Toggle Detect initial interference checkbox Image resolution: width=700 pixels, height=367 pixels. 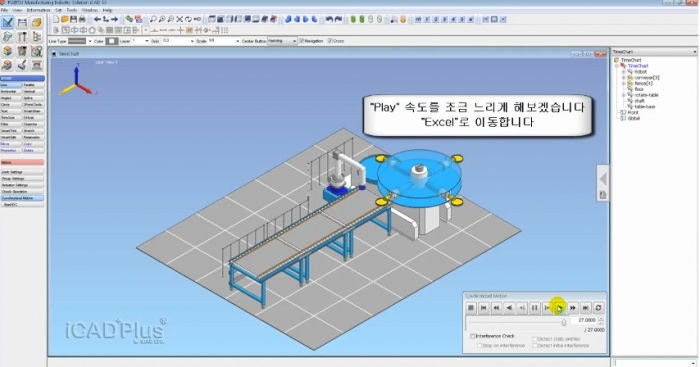[x=534, y=346]
